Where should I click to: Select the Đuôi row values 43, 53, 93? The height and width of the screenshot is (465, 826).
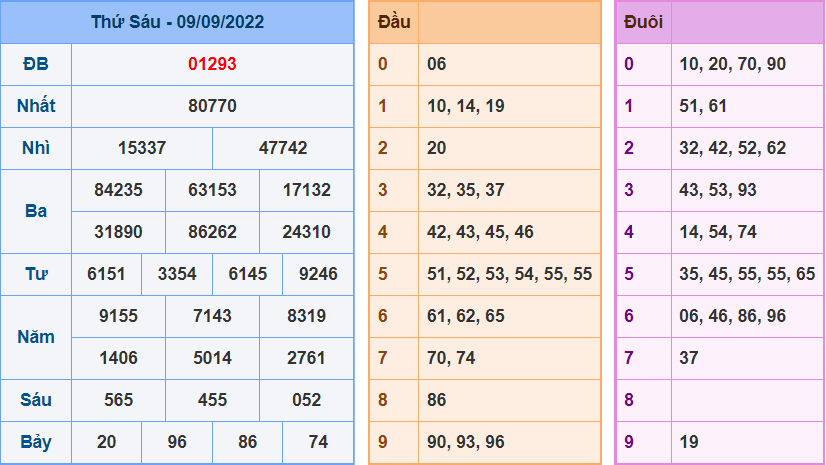(717, 190)
